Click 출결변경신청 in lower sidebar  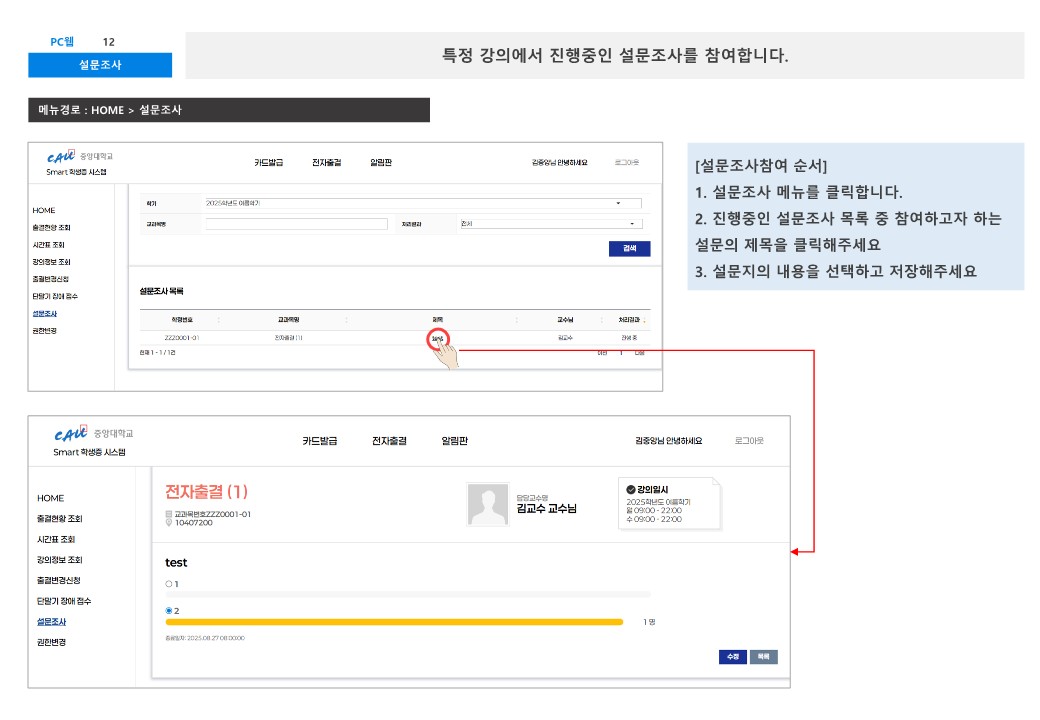58,580
